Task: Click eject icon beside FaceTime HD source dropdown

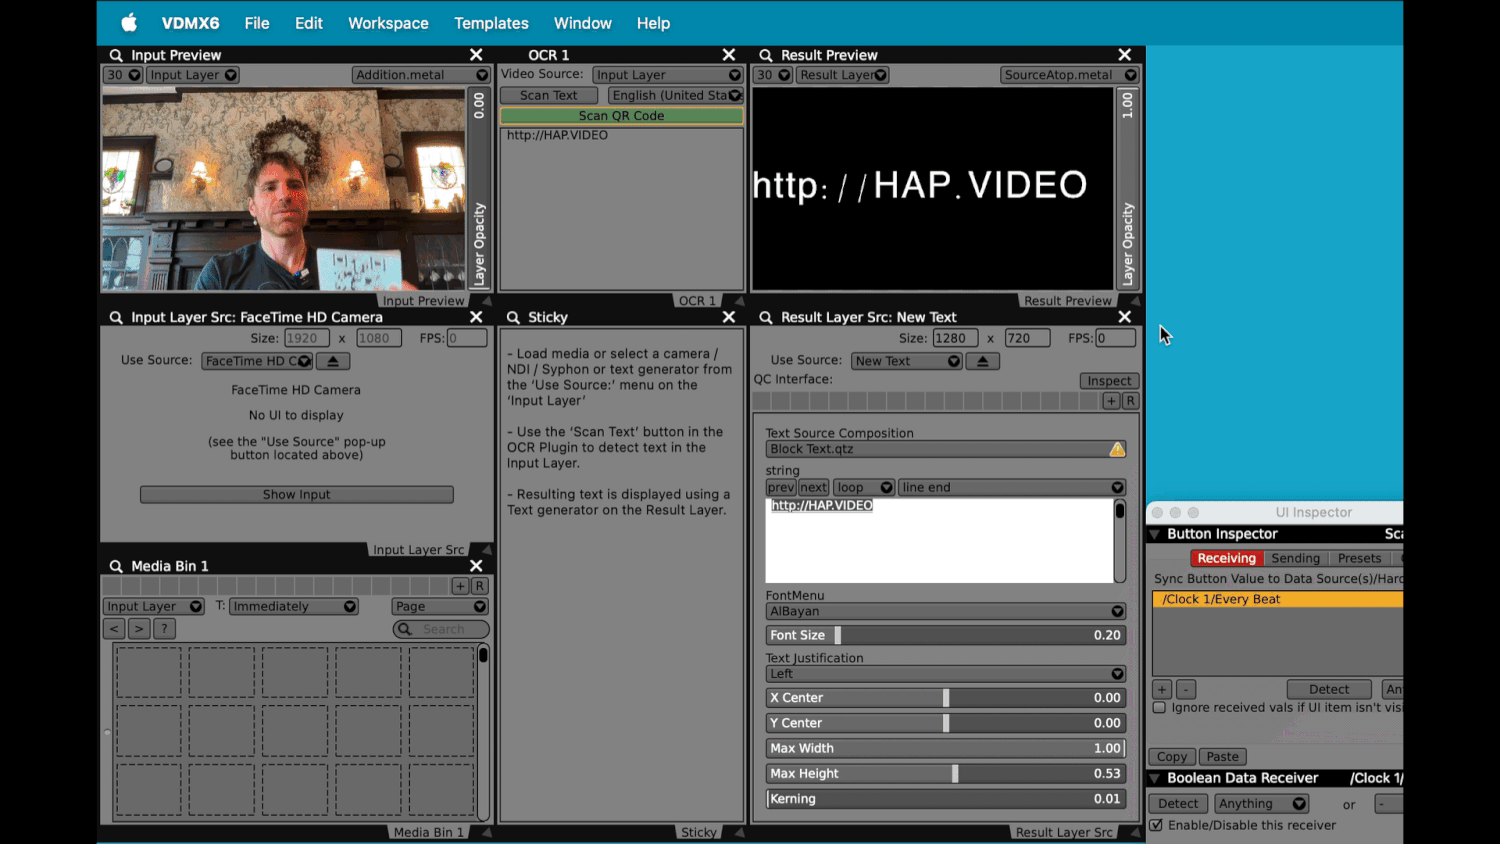Action: click(x=333, y=361)
